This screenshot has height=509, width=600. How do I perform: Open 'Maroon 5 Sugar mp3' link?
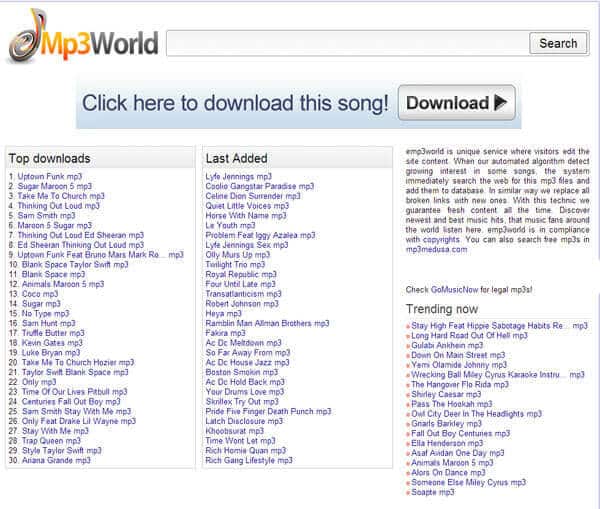(x=55, y=225)
